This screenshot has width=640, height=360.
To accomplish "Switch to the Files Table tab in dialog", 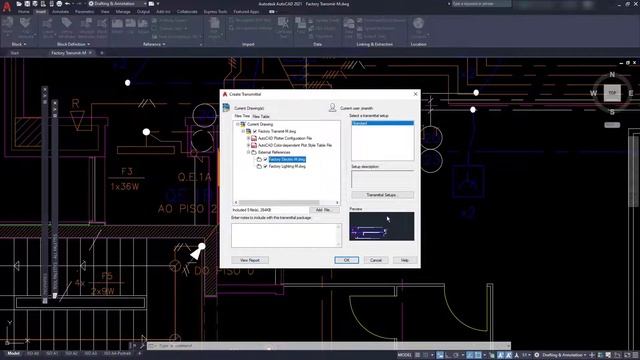I will [260, 117].
